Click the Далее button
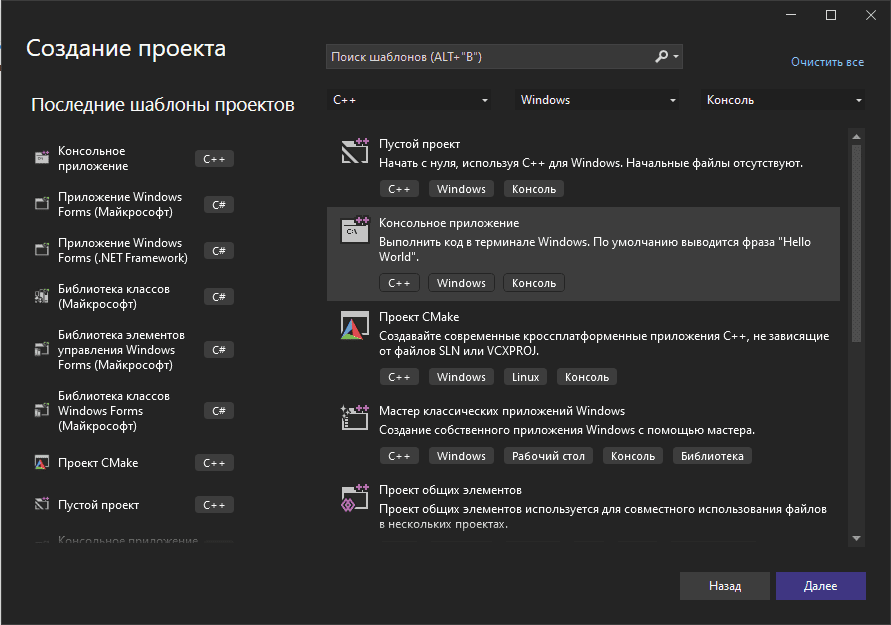Viewport: 891px width, 625px height. (x=821, y=586)
